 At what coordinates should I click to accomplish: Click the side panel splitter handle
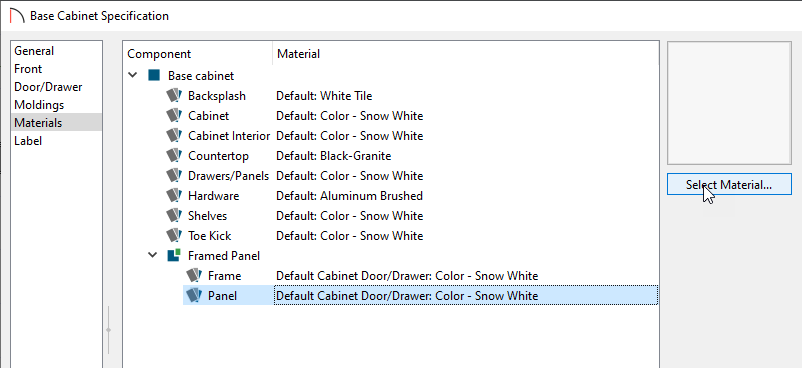pyautogui.click(x=108, y=330)
